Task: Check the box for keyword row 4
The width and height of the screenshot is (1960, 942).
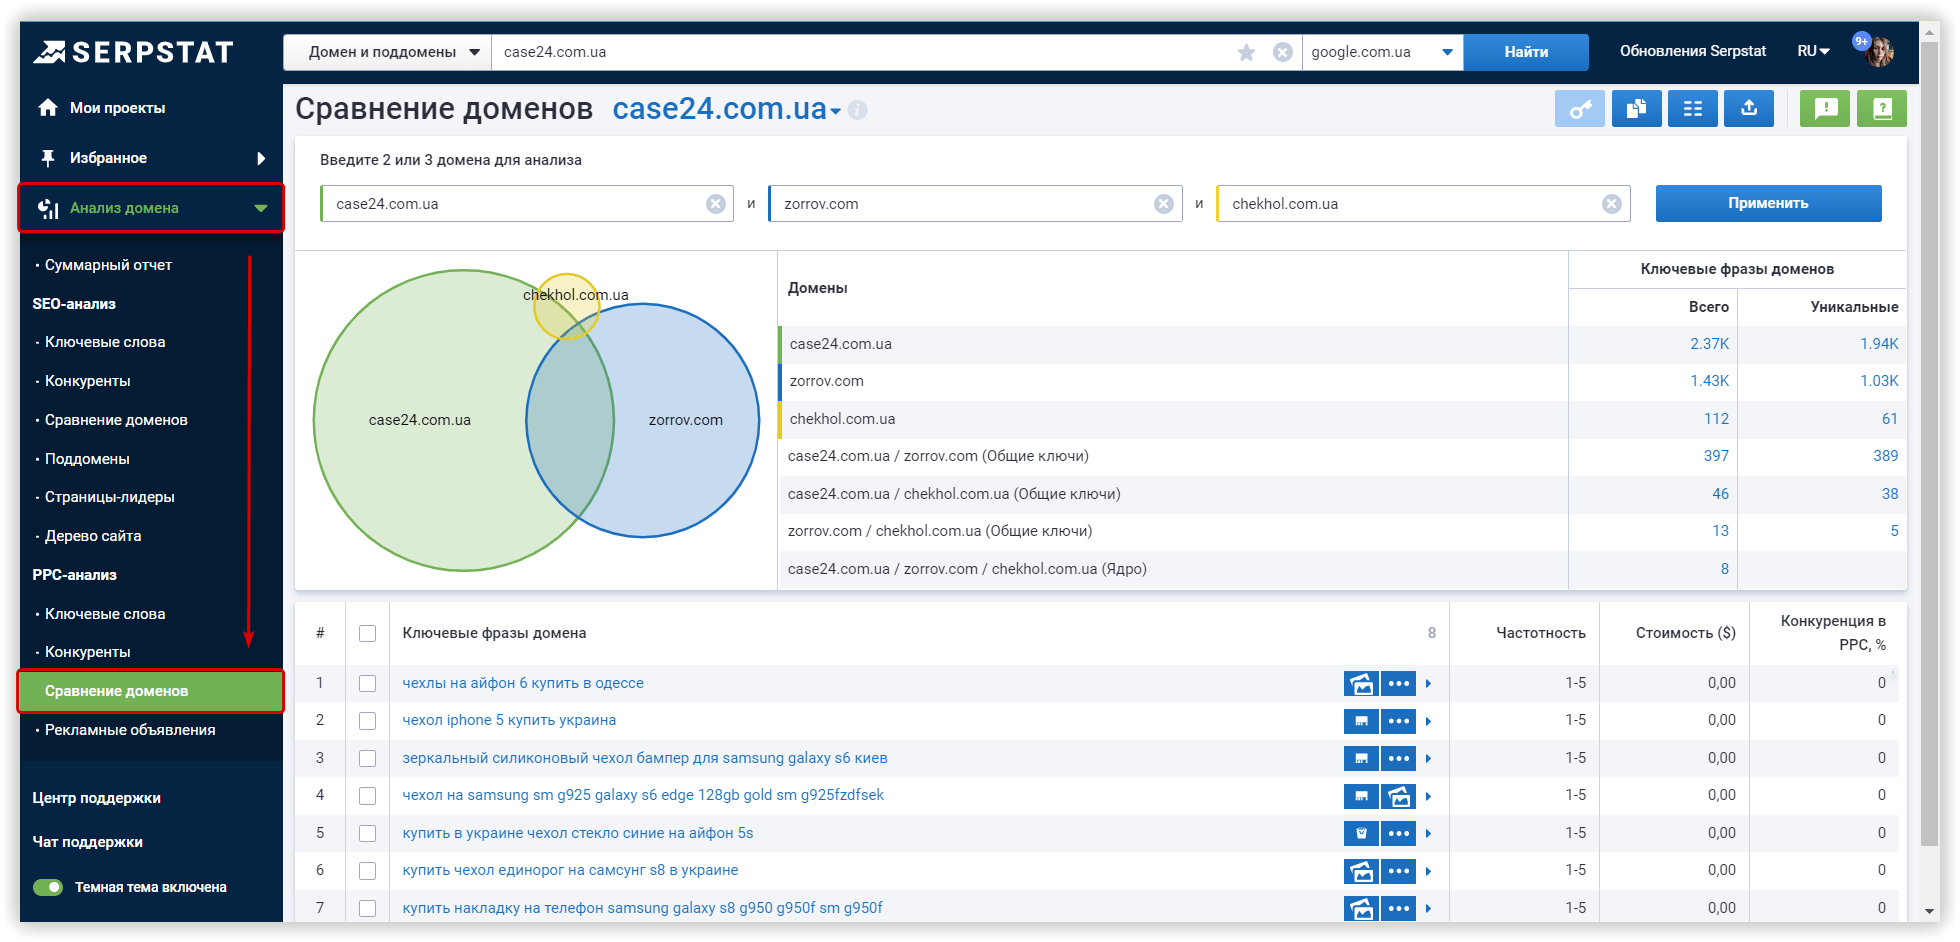Action: point(368,796)
